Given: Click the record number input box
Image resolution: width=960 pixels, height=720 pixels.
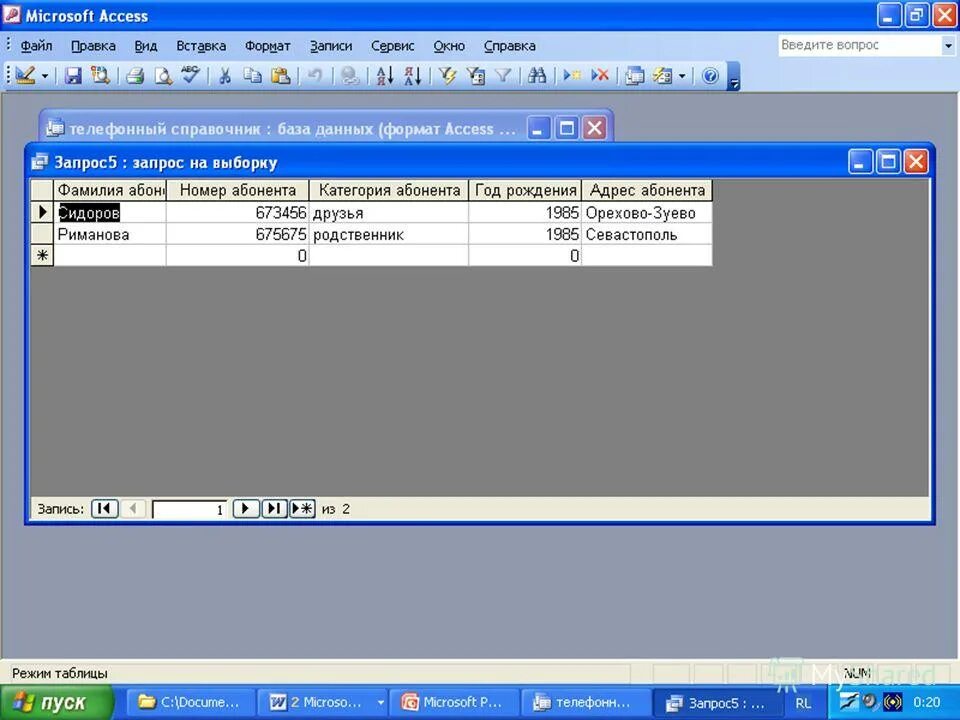Looking at the screenshot, I should point(189,509).
